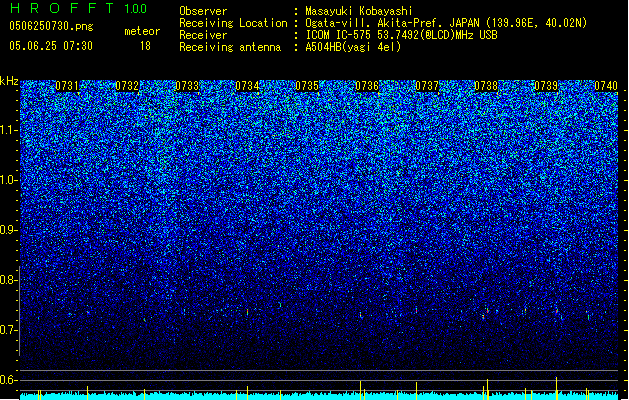Image resolution: width=629 pixels, height=400 pixels.
Task: Click the Ogata-vill. Akita-Pref. JAPAN location value
Action: click(446, 23)
